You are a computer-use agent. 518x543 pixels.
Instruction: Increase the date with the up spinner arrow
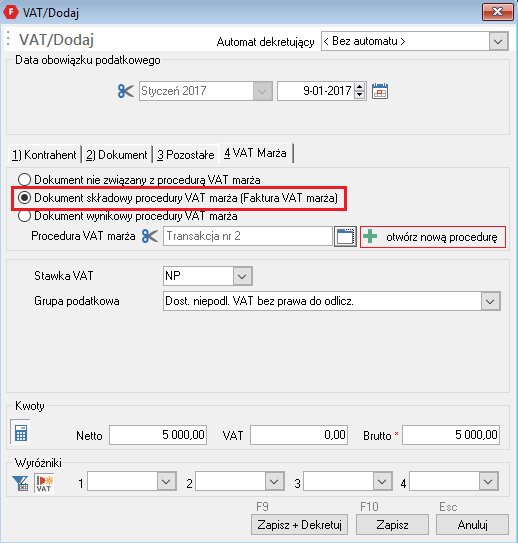click(x=360, y=87)
